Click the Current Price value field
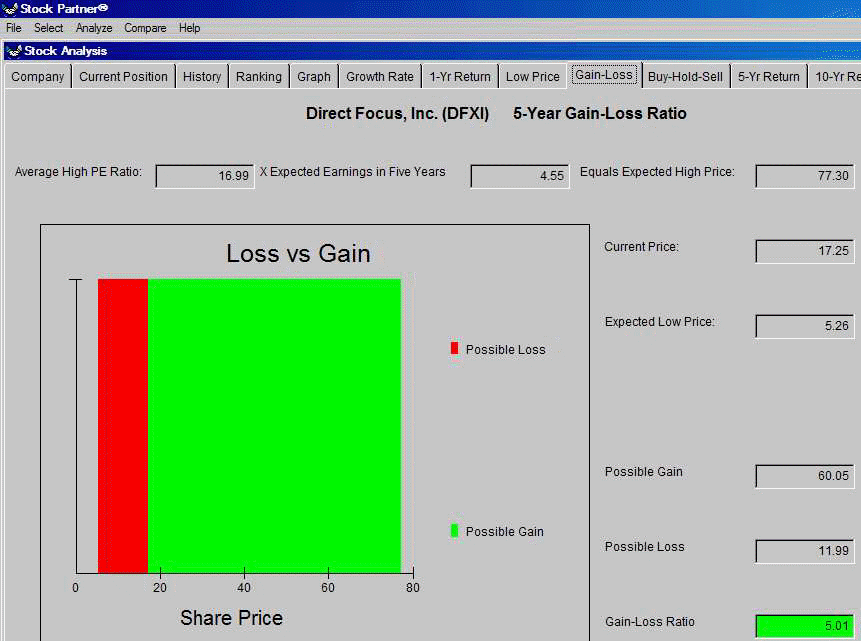The width and height of the screenshot is (861, 641). (x=805, y=251)
